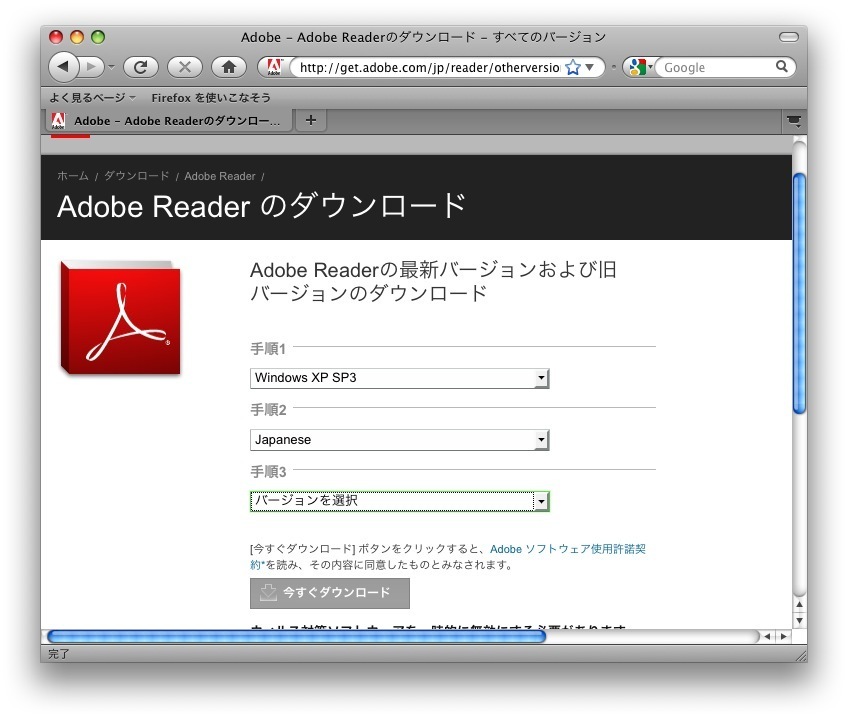The image size is (848, 718).
Task: Click the window resize grip corner
Action: [x=800, y=655]
